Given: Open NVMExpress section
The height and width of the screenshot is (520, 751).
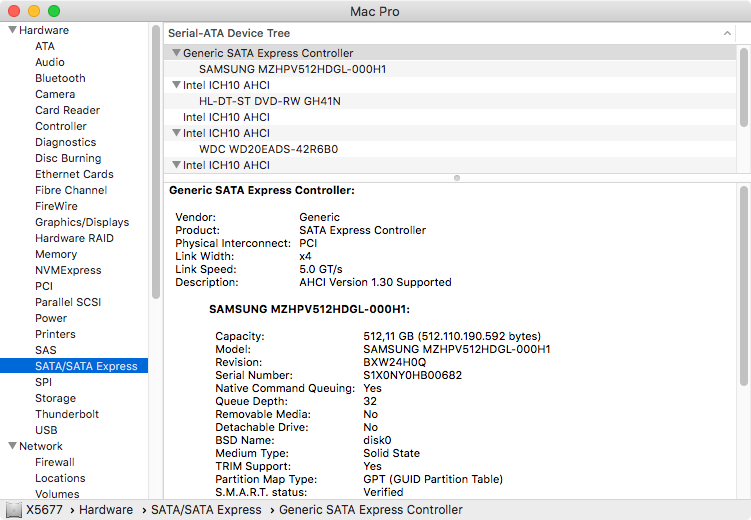Looking at the screenshot, I should pyautogui.click(x=68, y=271).
